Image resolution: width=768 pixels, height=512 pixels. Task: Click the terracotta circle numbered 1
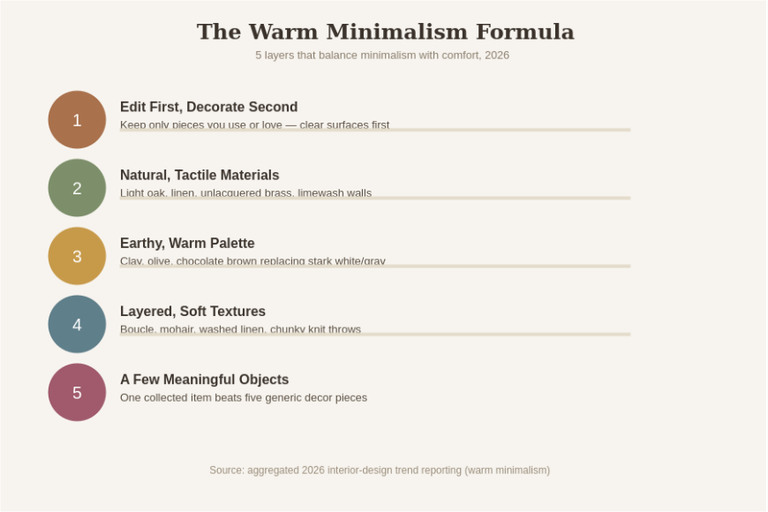point(77,120)
